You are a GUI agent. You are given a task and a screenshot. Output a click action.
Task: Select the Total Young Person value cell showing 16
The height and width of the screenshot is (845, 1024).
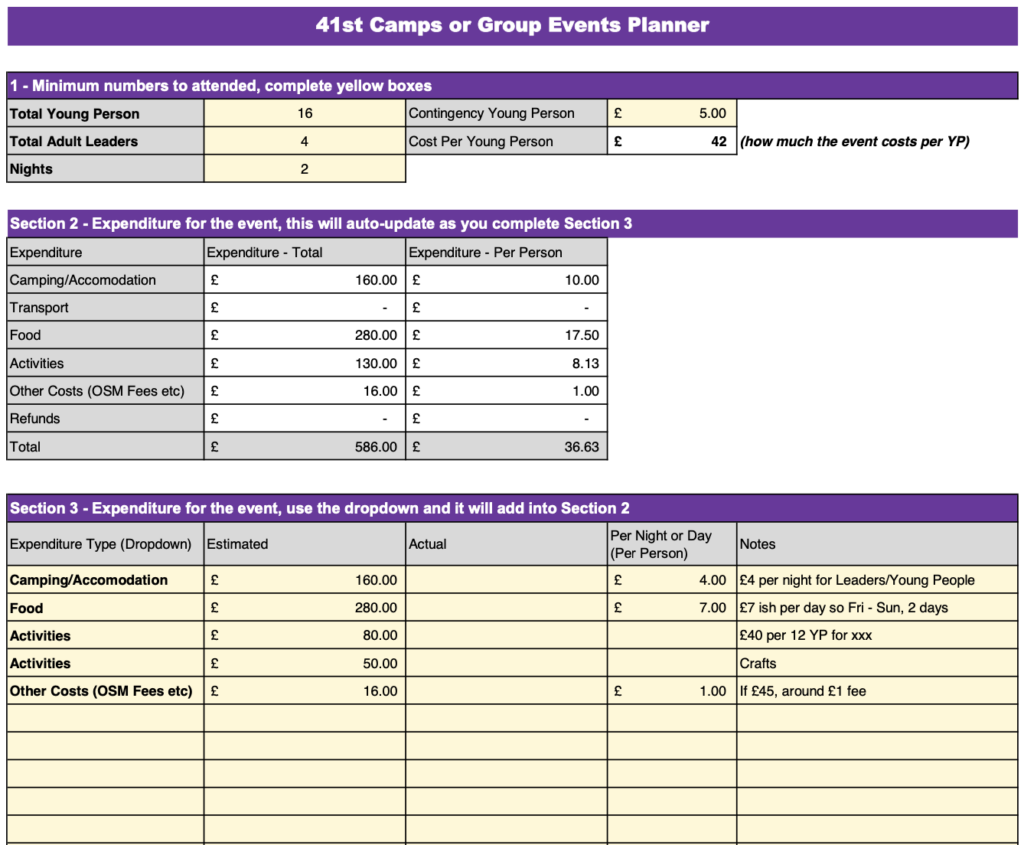303,113
